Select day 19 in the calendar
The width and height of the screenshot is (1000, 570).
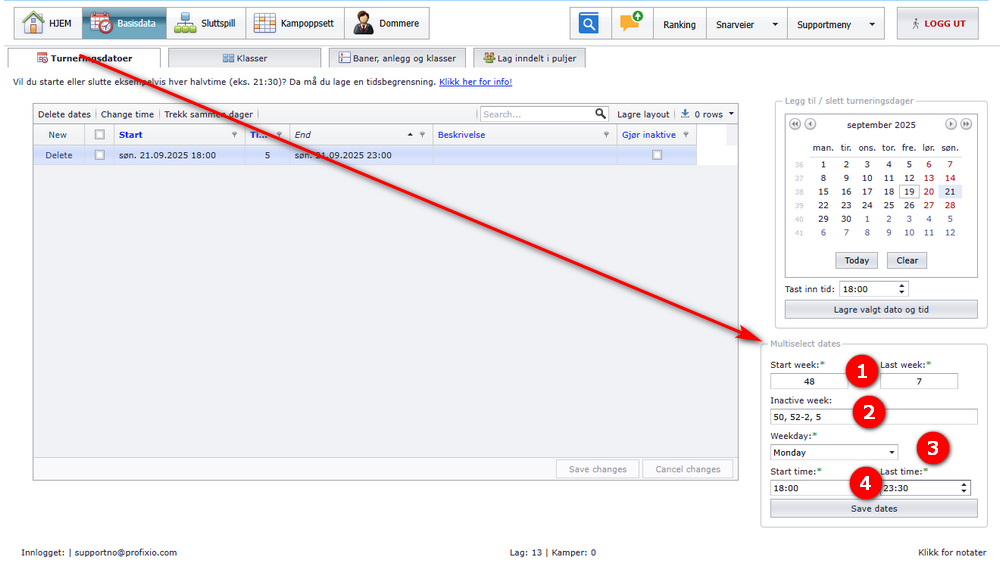(x=909, y=191)
